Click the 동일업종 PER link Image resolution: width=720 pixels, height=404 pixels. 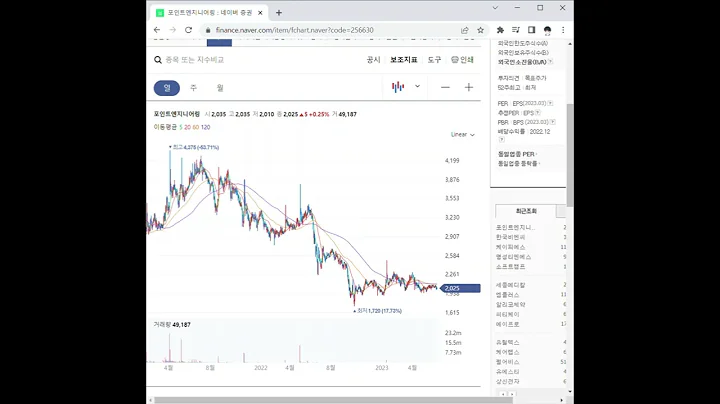[x=516, y=154]
